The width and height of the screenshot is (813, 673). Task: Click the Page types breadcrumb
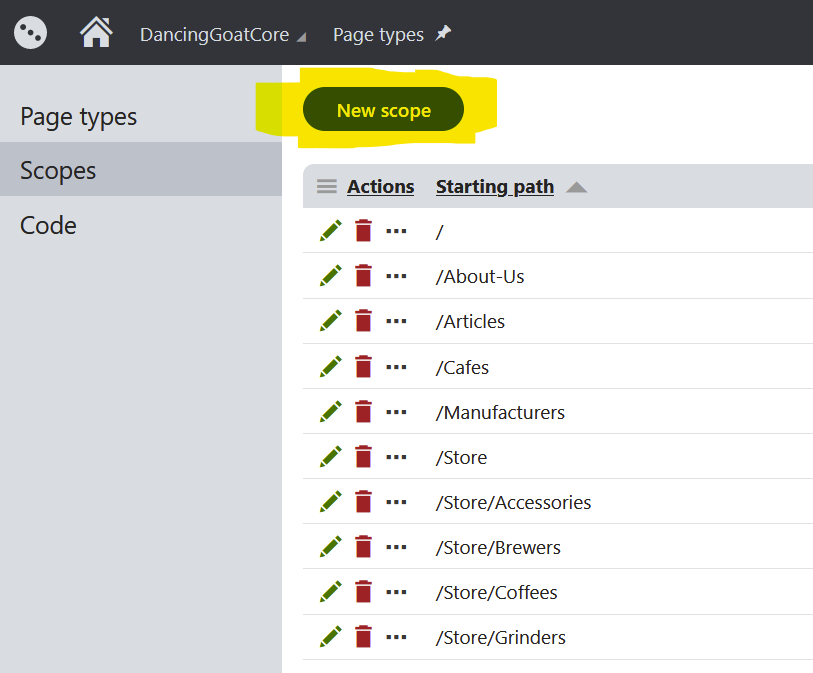pos(378,35)
